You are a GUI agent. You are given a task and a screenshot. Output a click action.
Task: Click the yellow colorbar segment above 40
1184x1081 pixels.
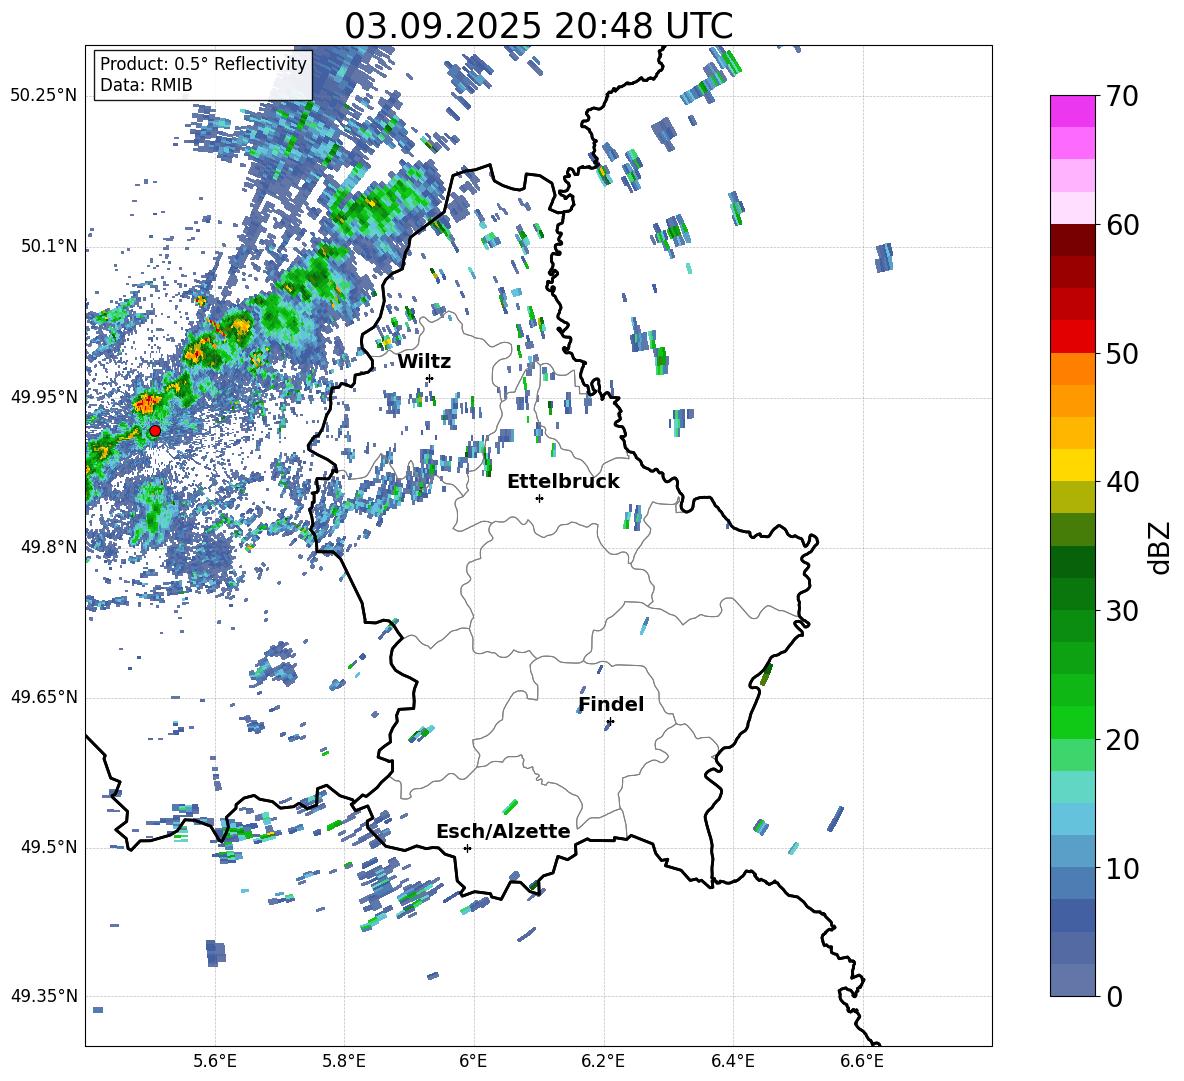[x=1072, y=464]
